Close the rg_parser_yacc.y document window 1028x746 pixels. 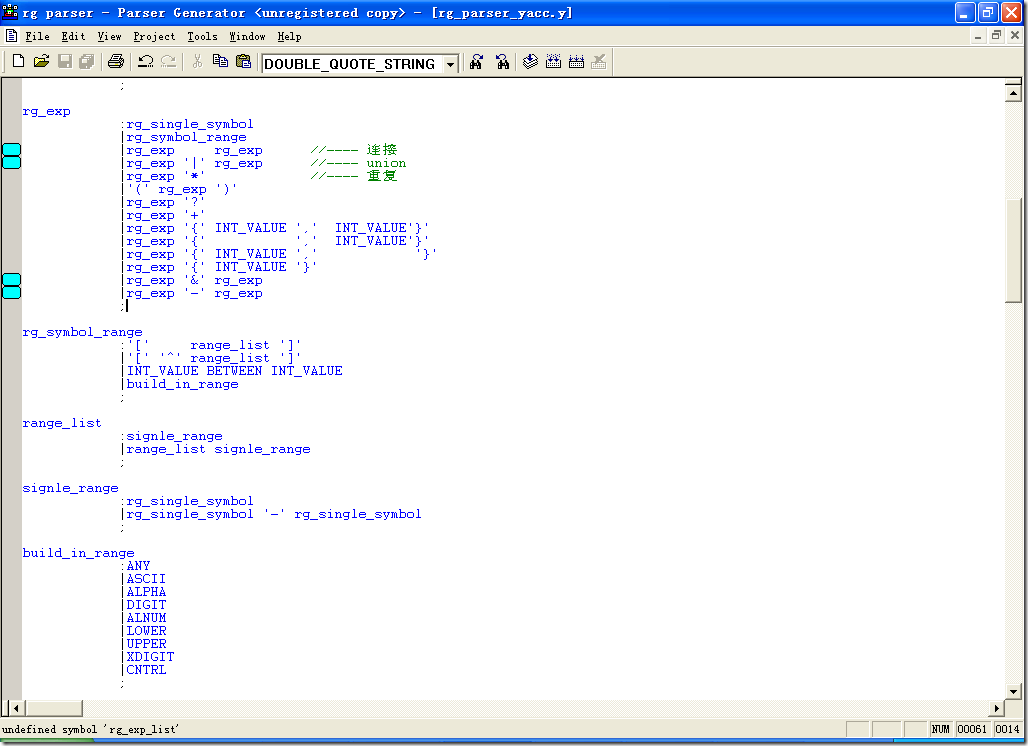point(1014,36)
